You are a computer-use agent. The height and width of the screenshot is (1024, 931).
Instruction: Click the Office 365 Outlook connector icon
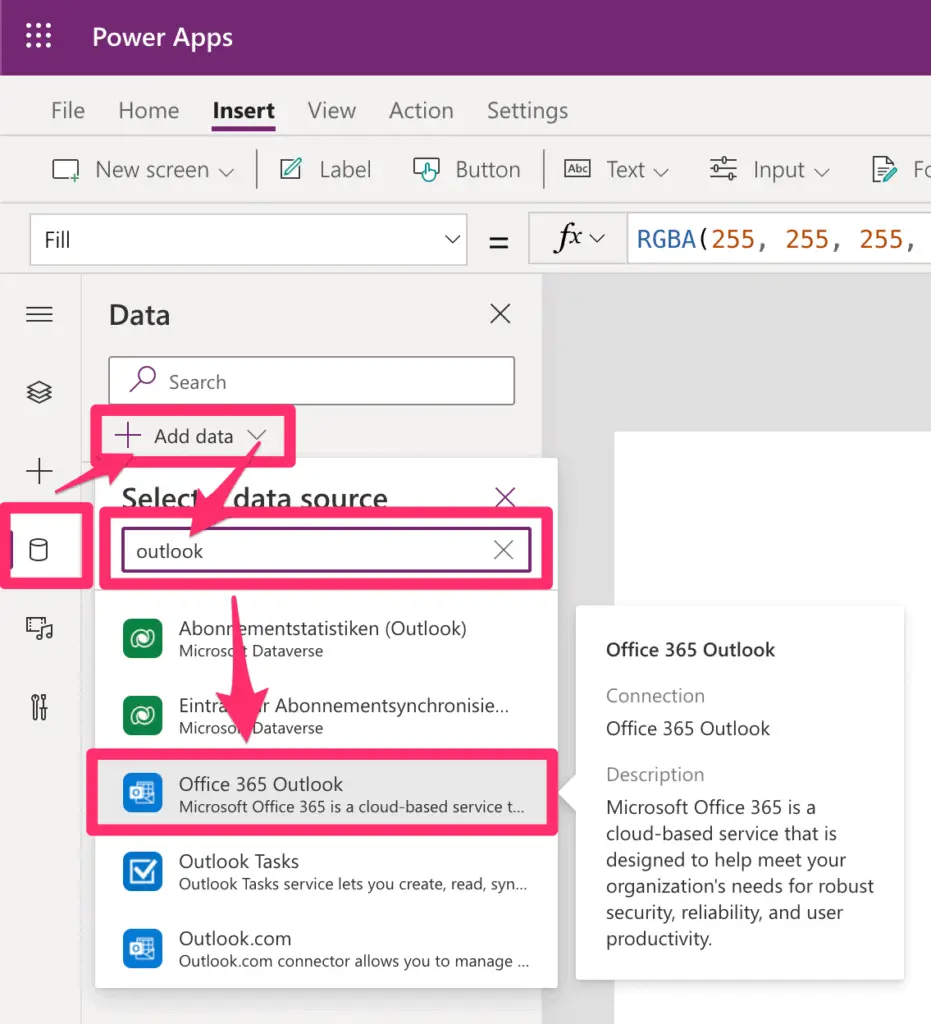click(x=142, y=791)
